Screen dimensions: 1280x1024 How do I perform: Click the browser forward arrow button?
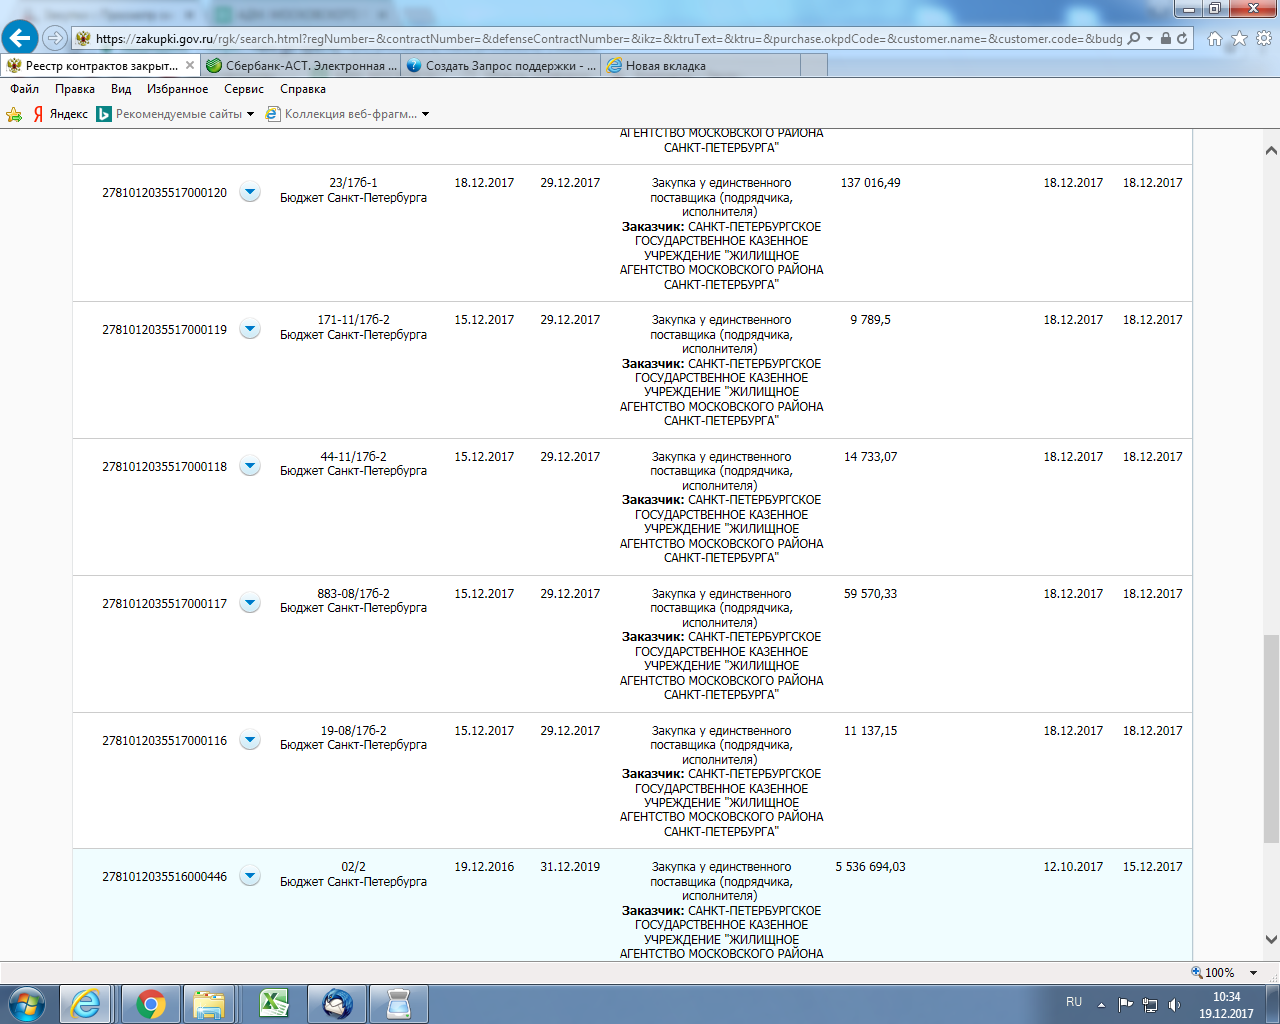coord(55,38)
